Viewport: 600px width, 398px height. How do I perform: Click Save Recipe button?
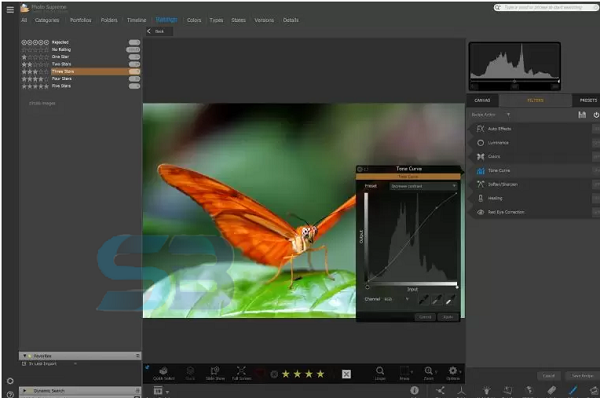pyautogui.click(x=582, y=376)
